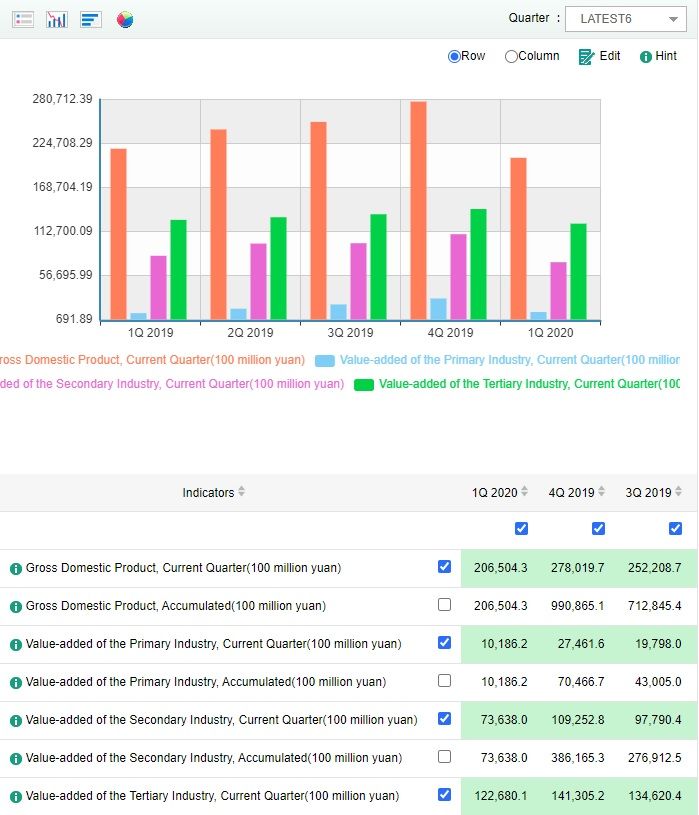Open the Hint info icon

click(646, 57)
